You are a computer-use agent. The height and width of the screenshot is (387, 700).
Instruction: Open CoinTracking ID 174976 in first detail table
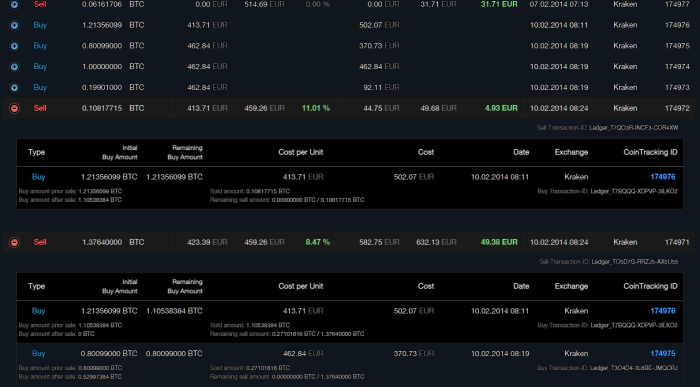(663, 177)
